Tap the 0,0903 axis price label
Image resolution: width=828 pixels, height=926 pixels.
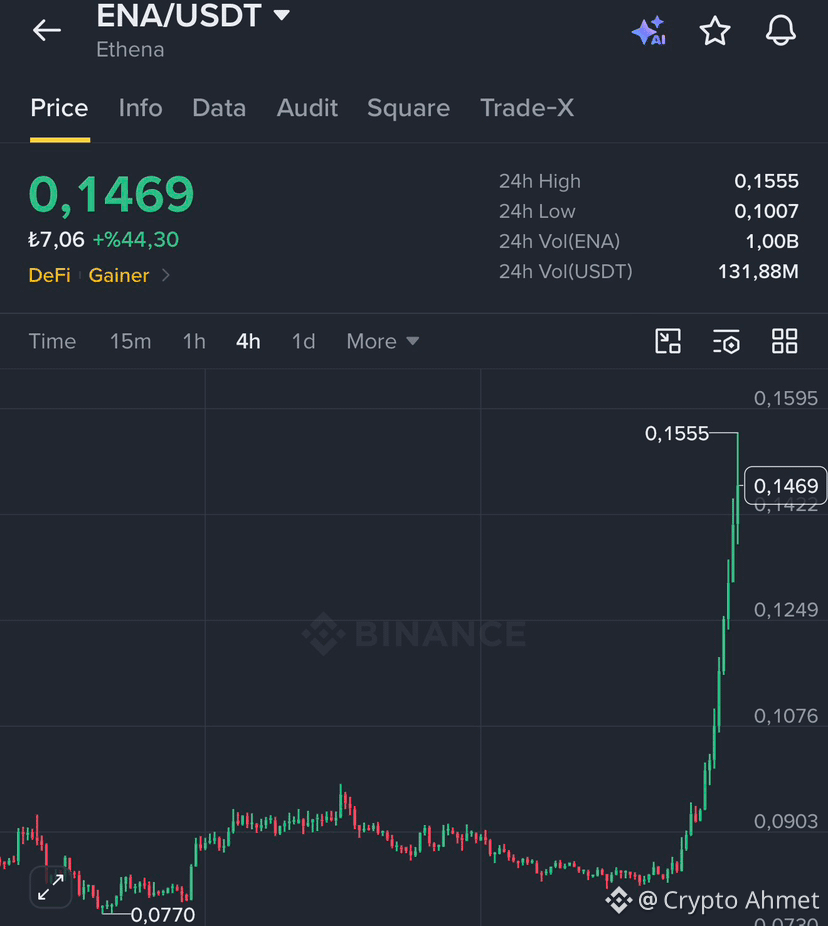785,821
